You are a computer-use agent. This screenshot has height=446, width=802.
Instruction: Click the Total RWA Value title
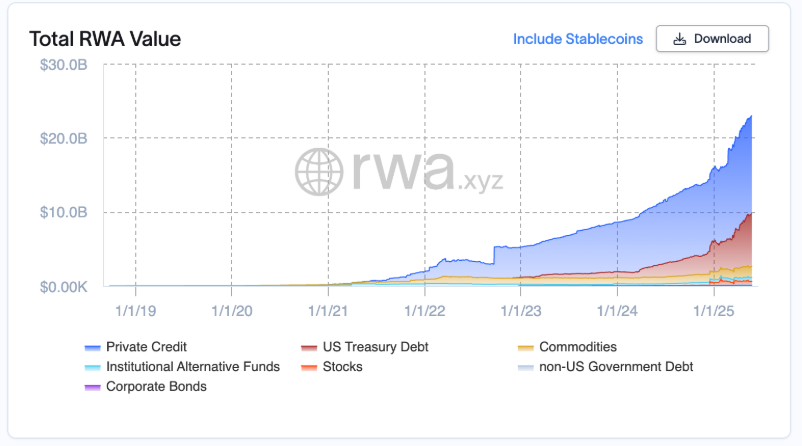105,39
